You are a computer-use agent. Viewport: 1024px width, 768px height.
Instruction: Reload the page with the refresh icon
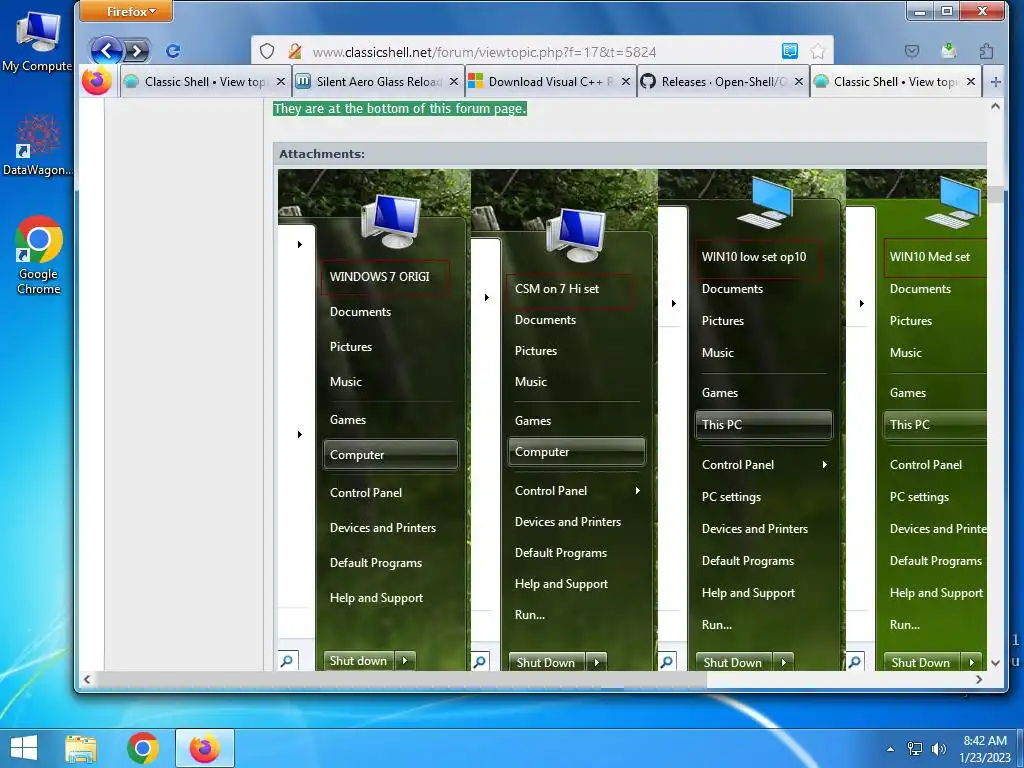click(x=173, y=51)
